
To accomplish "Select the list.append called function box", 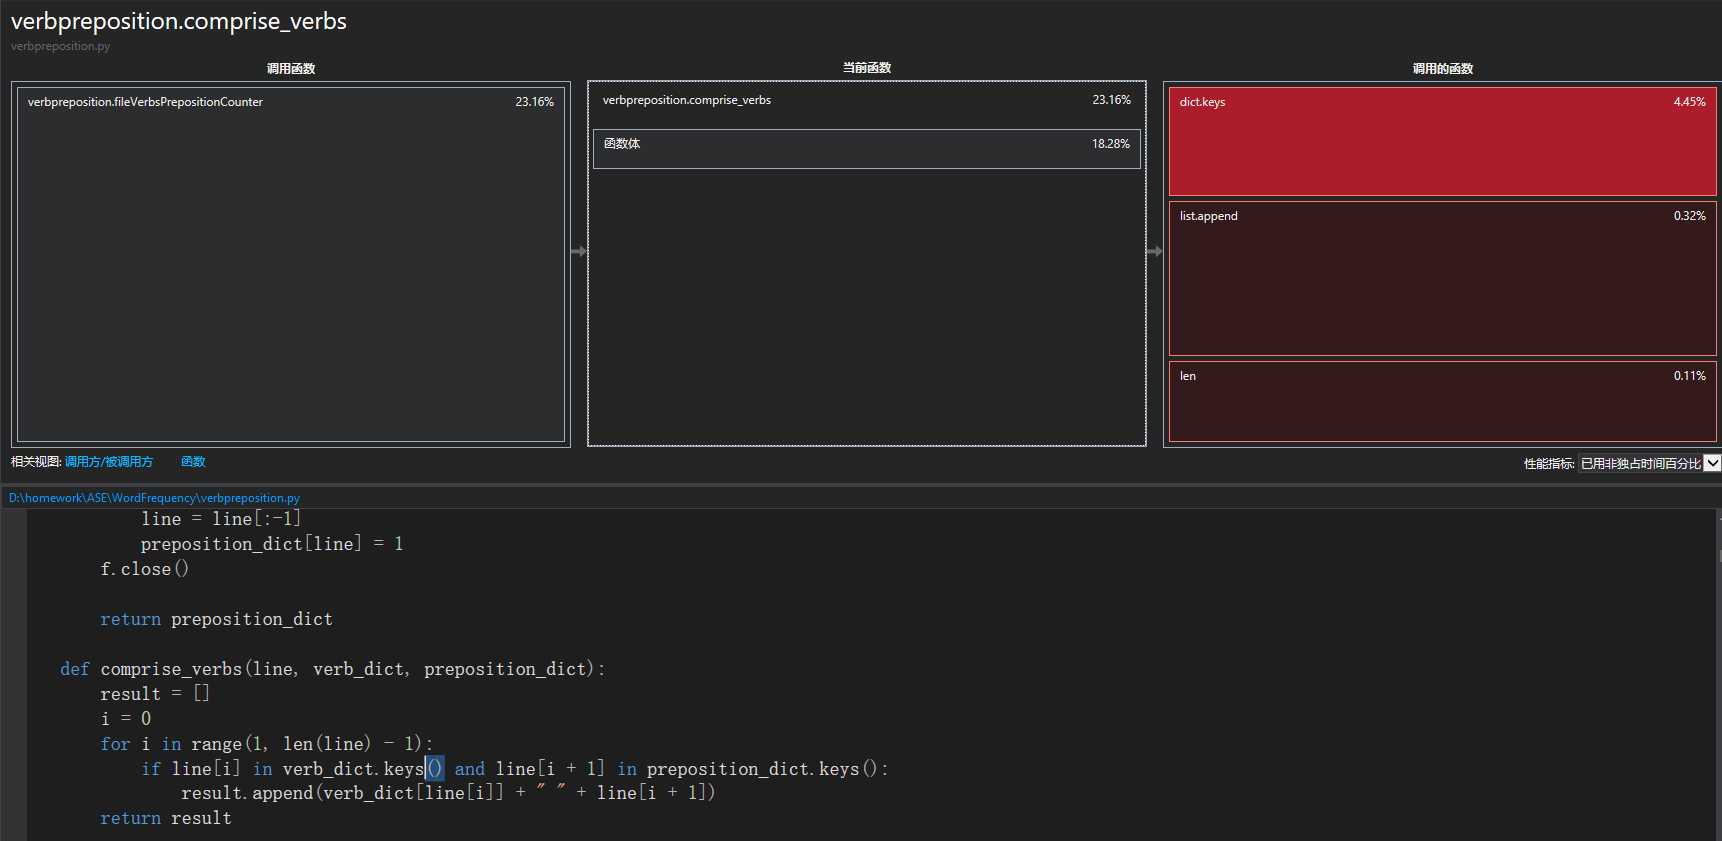I will click(x=1443, y=278).
